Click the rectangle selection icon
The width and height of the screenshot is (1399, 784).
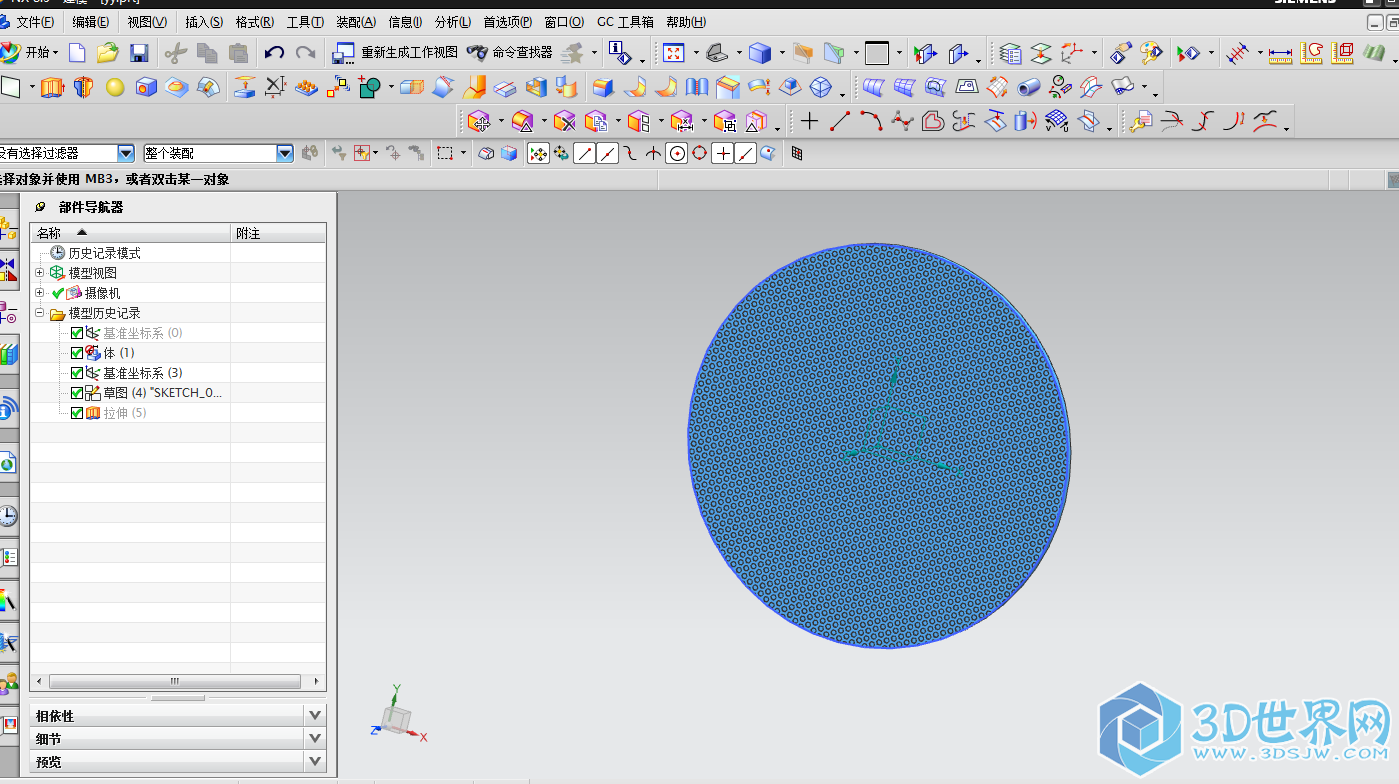tap(445, 153)
